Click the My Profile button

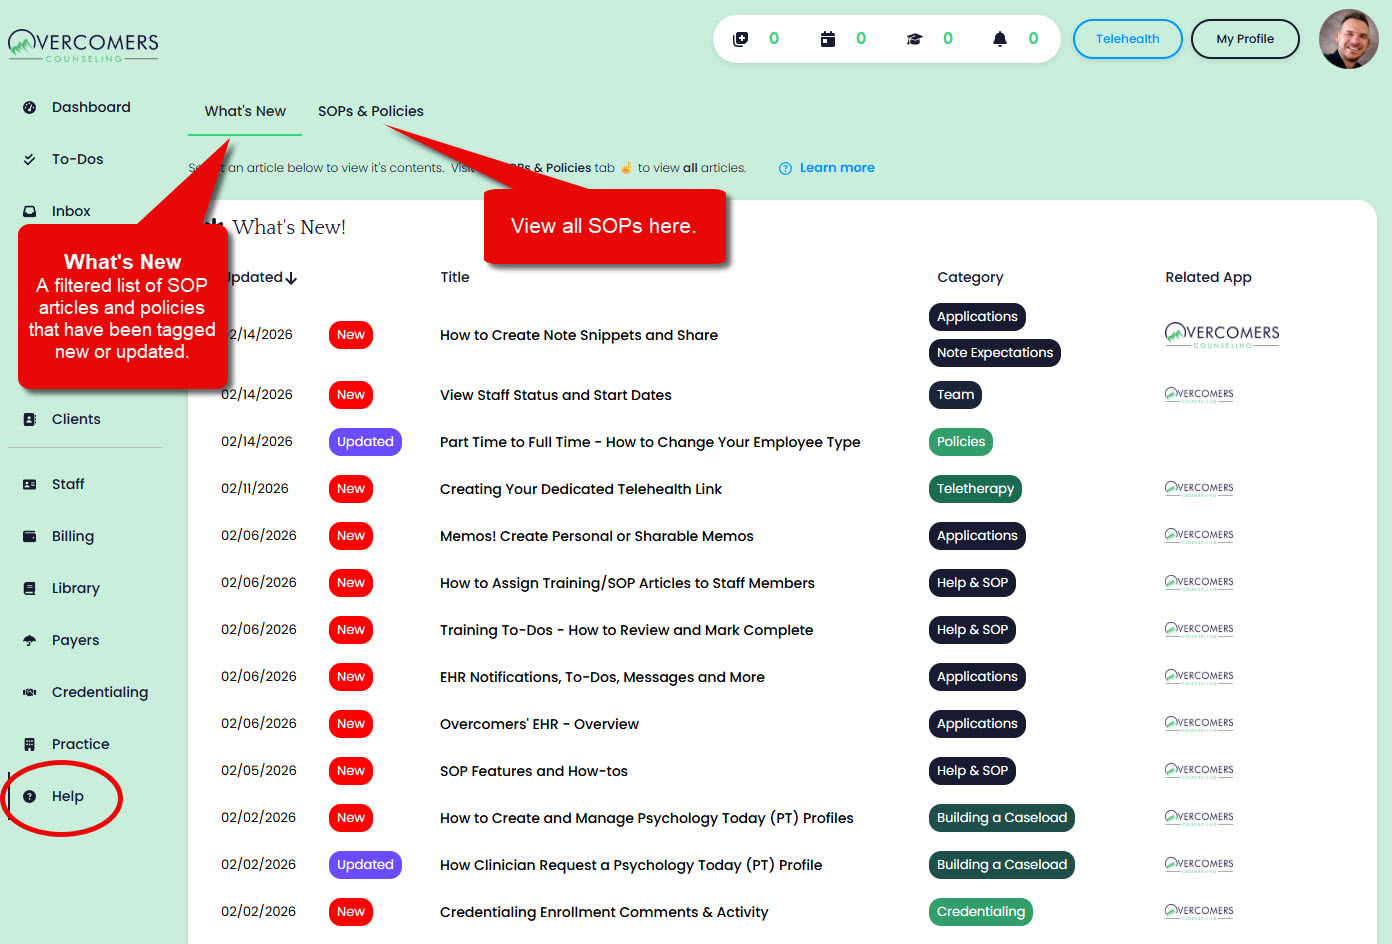point(1245,39)
